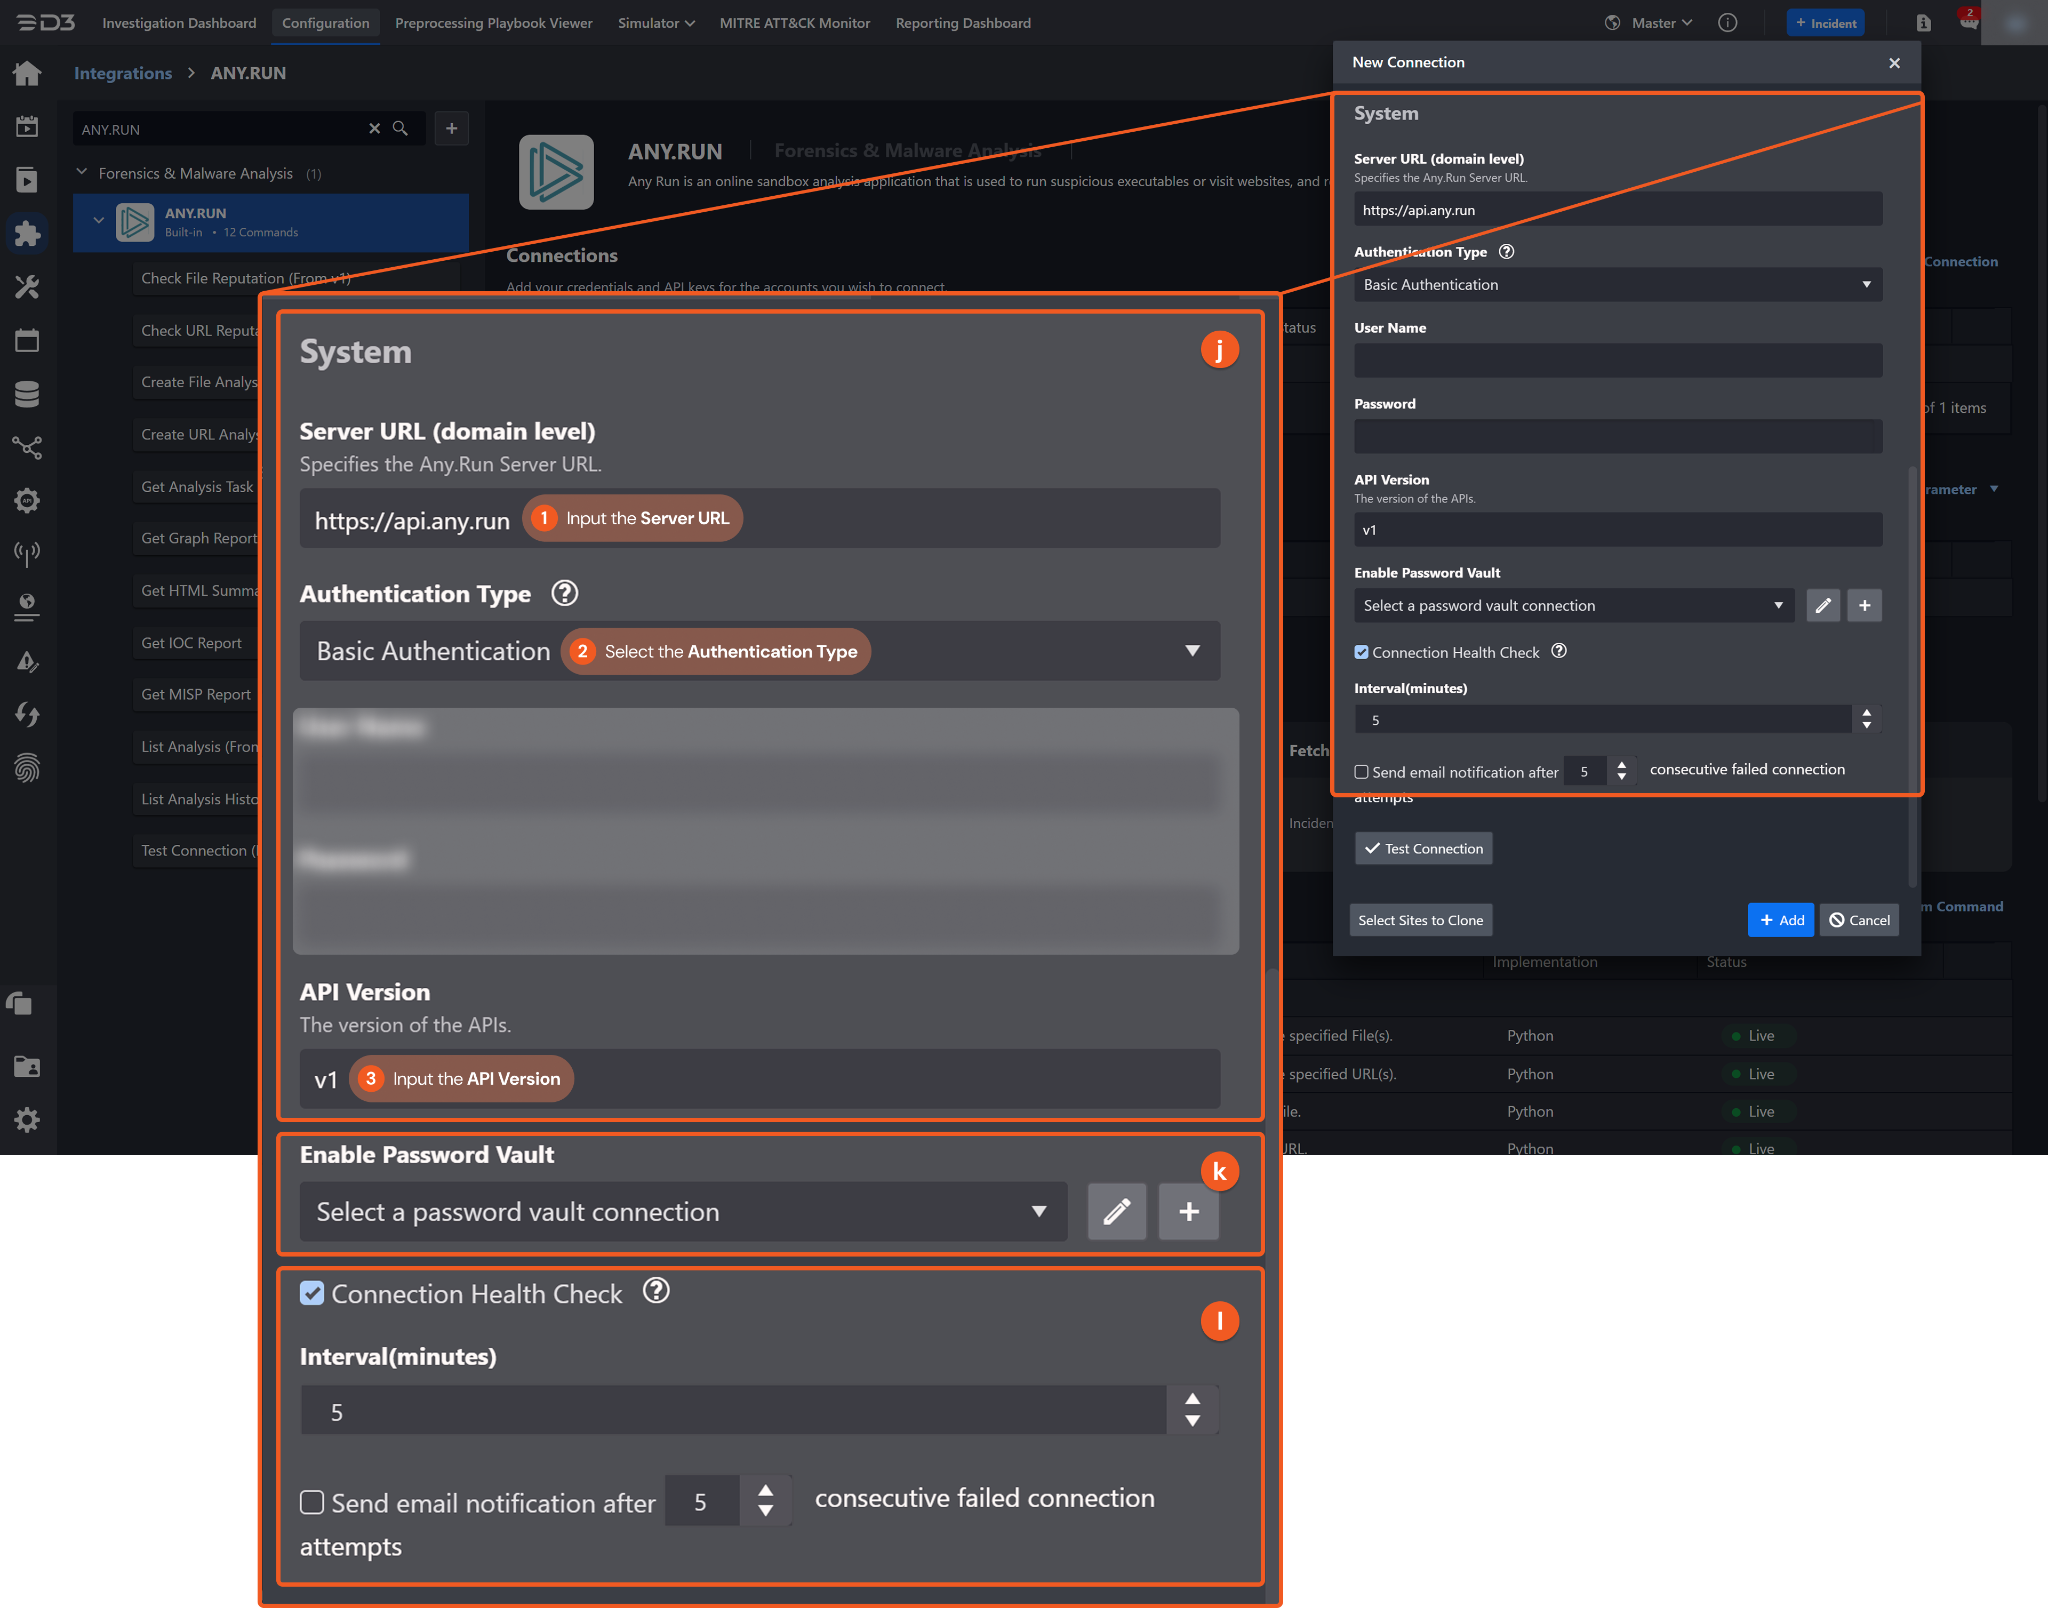Open the puzzle-piece integrations sidebar icon
Viewport: 2048px width, 1608px height.
coord(27,234)
